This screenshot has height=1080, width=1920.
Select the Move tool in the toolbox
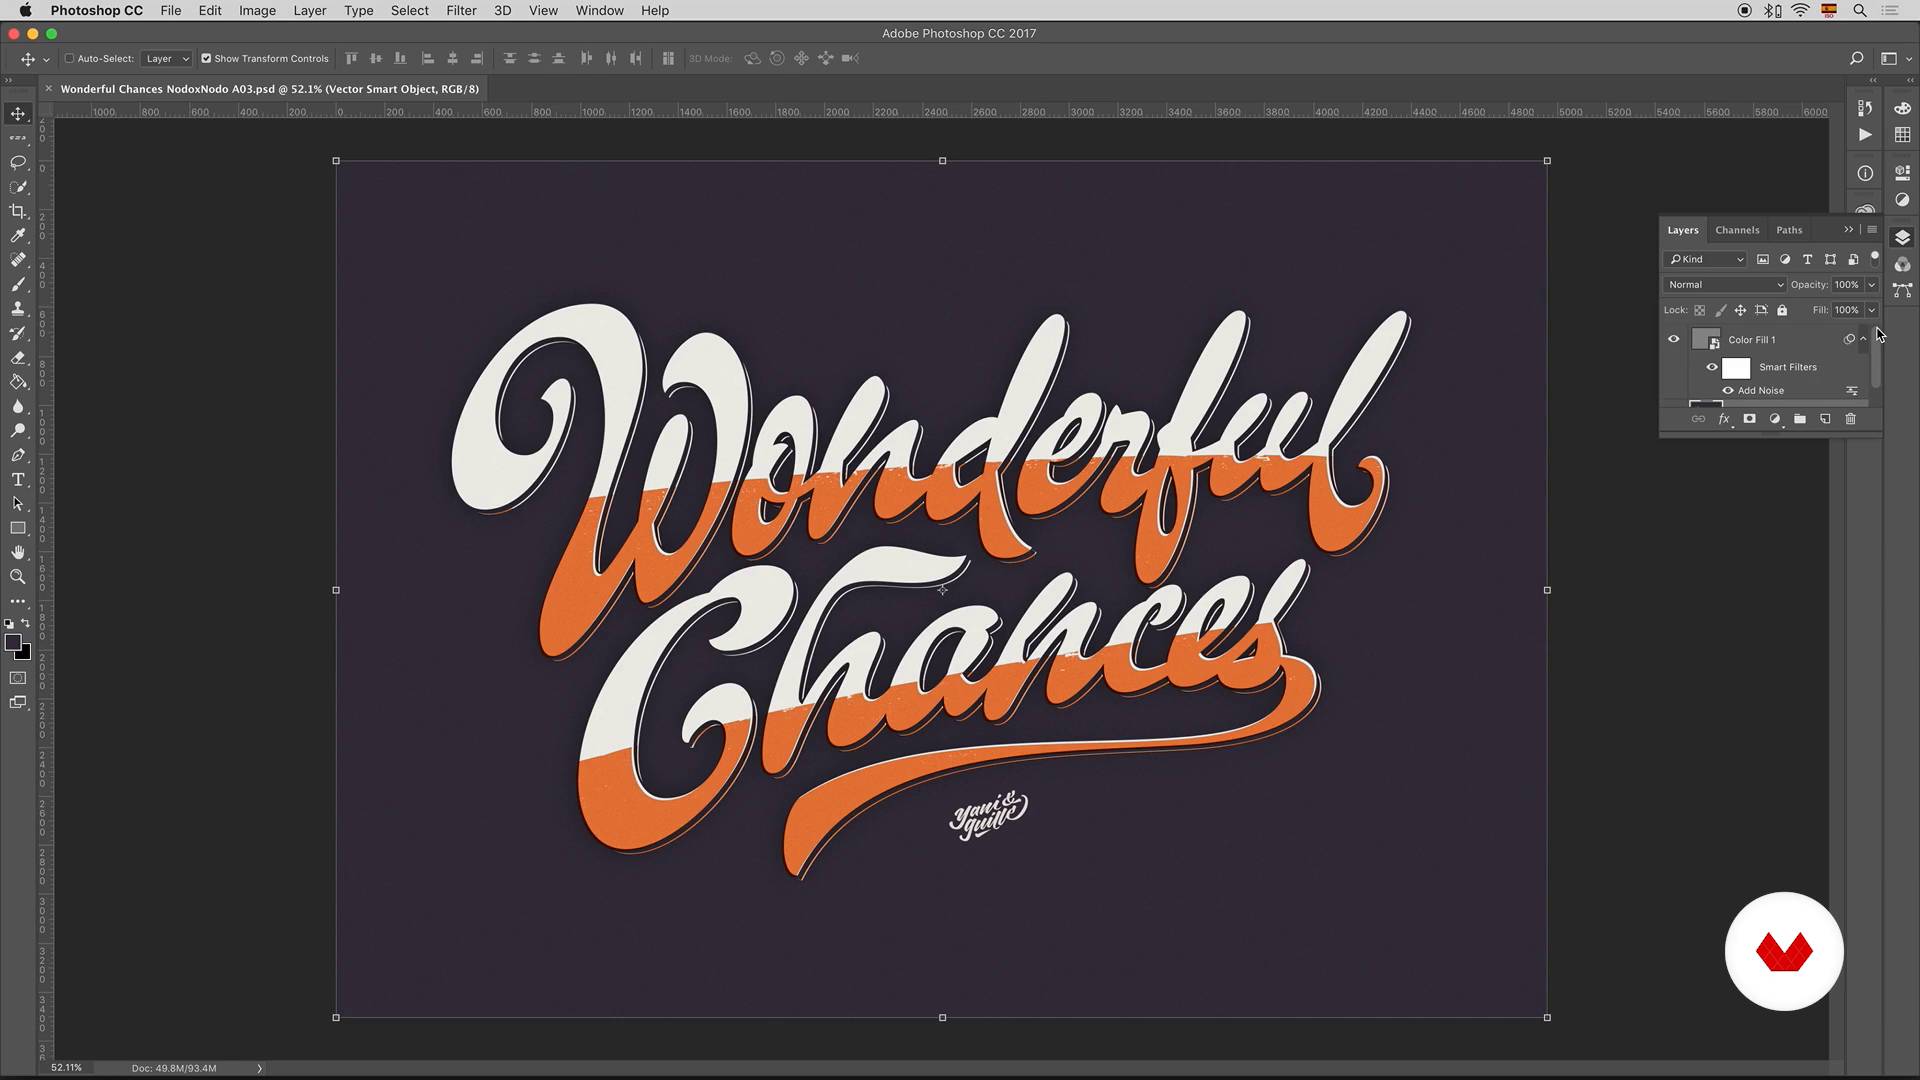pyautogui.click(x=18, y=114)
